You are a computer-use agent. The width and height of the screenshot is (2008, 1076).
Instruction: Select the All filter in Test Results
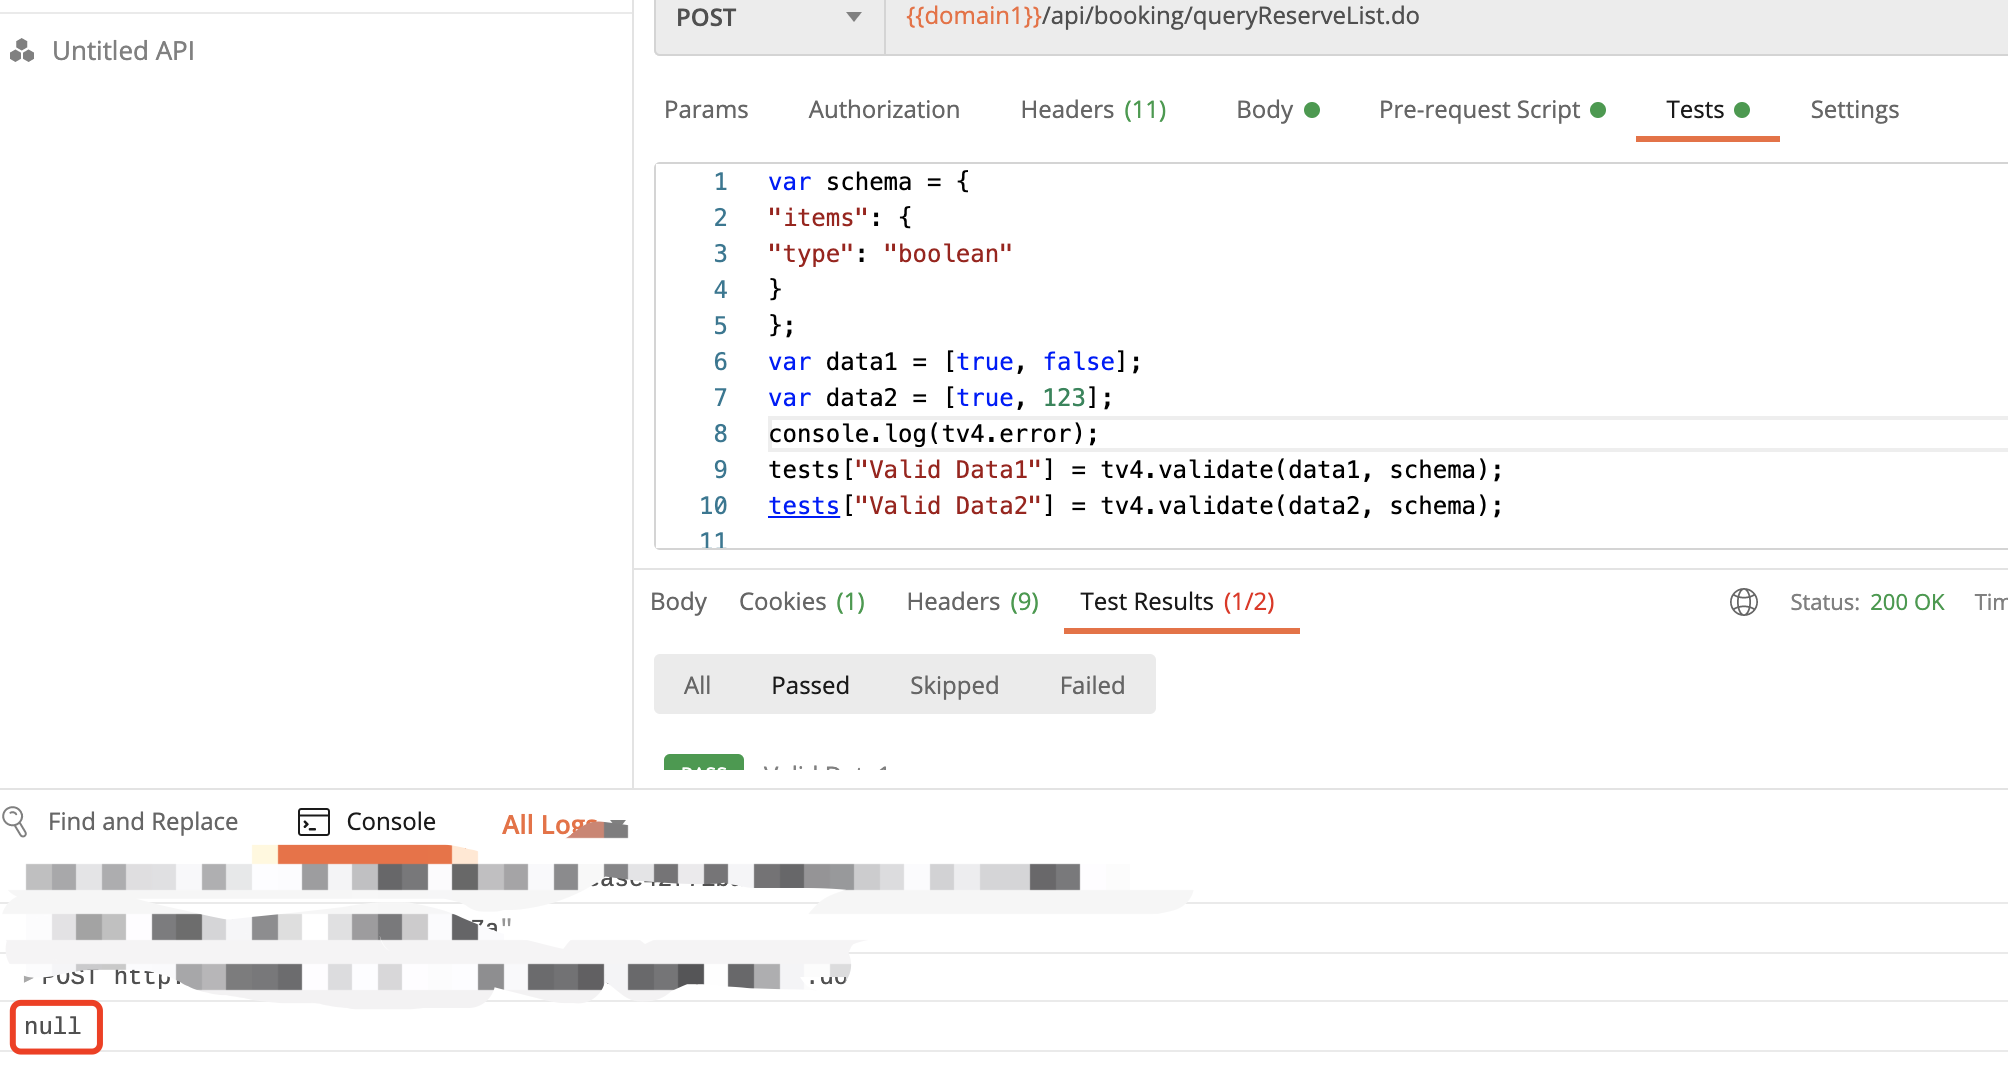tap(697, 685)
